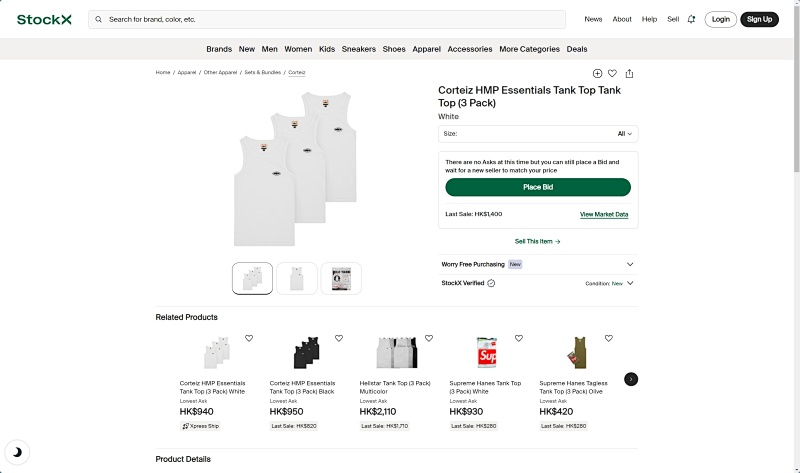Click the StockX logo
This screenshot has width=800, height=473.
click(x=44, y=19)
